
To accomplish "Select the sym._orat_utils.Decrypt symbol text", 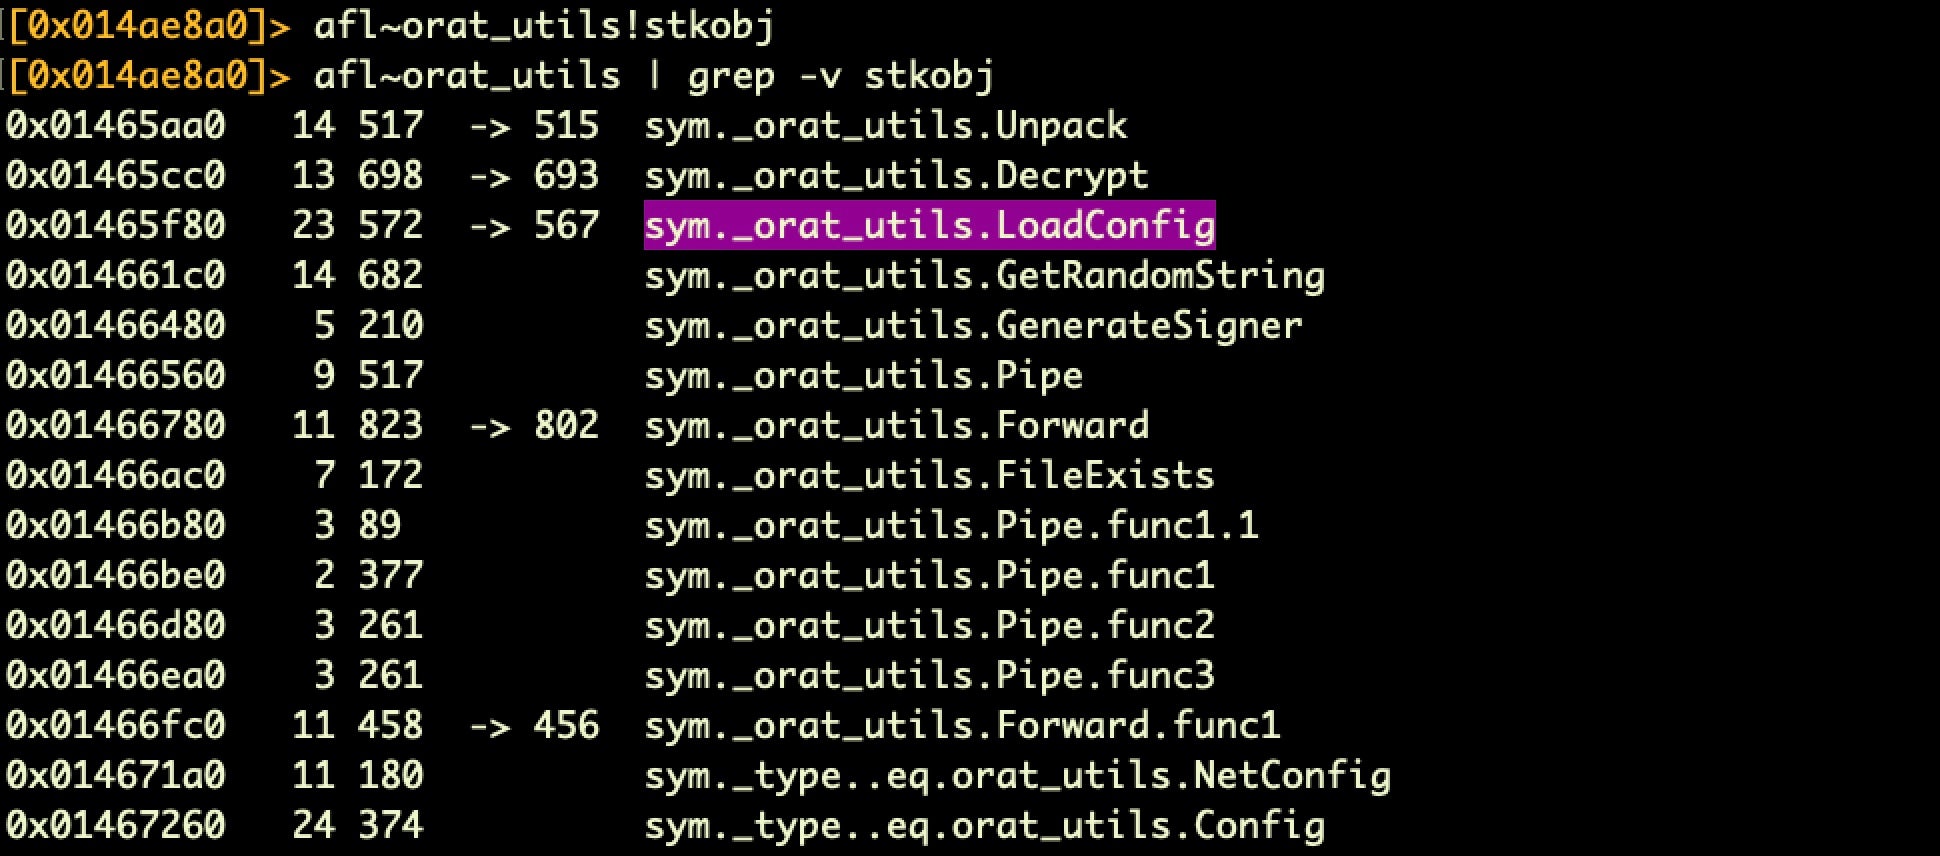I will [x=896, y=175].
